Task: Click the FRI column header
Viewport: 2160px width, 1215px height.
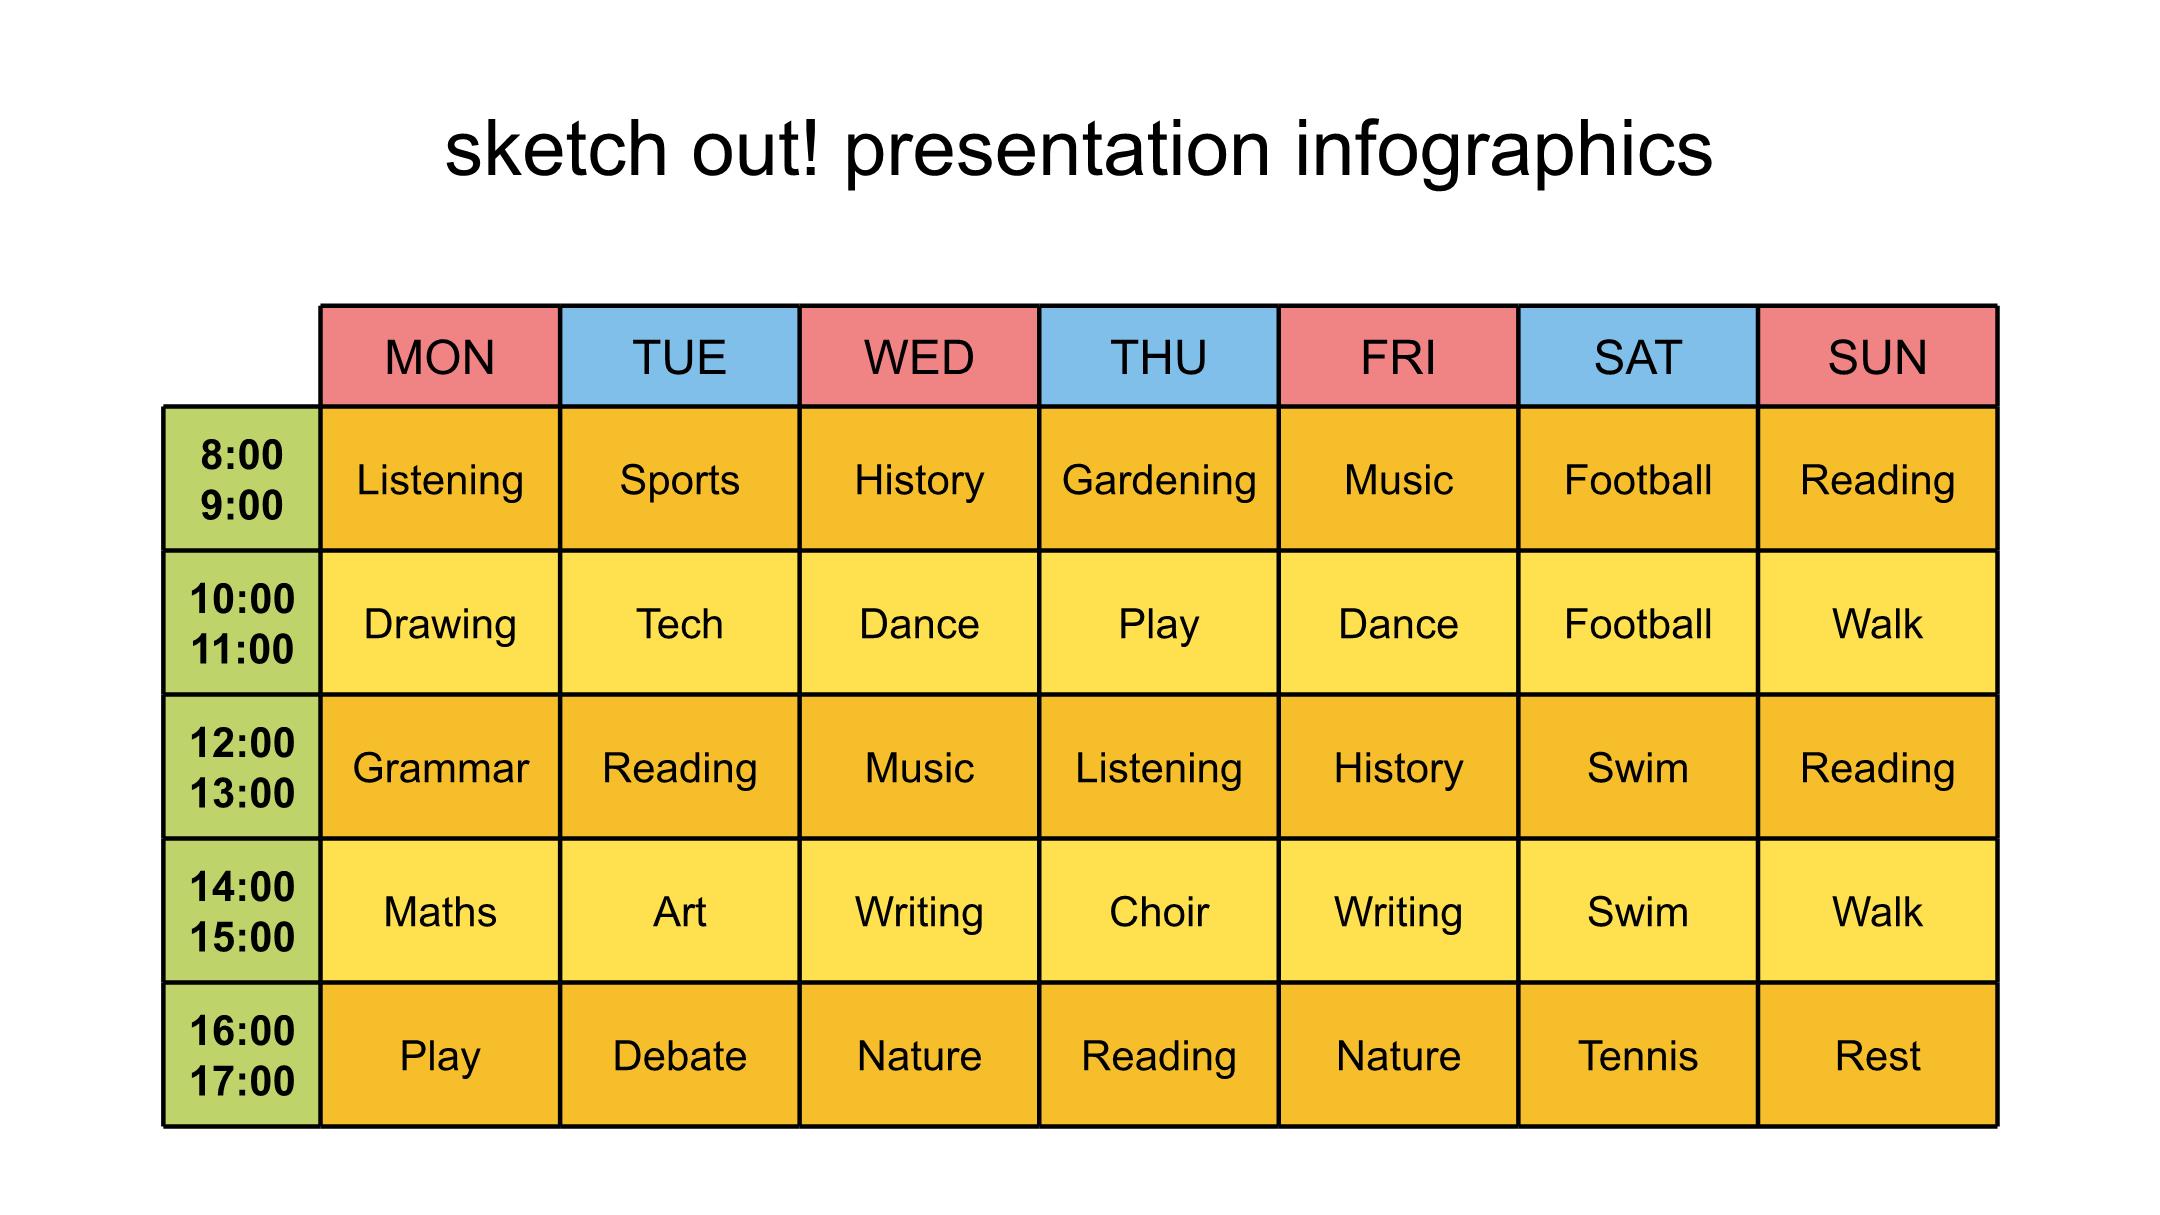Action: coord(1398,357)
